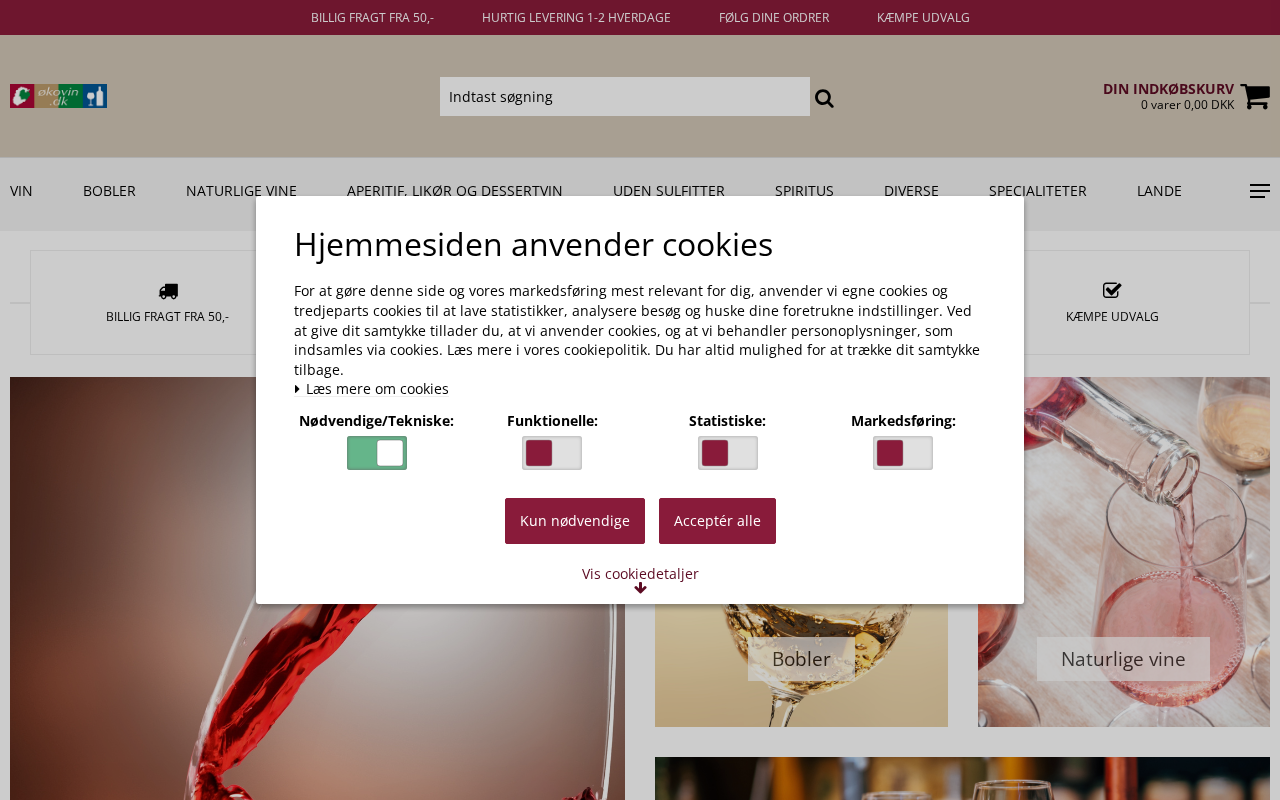
Task: Turn on the Markedsføring cookies switch
Action: (903, 453)
